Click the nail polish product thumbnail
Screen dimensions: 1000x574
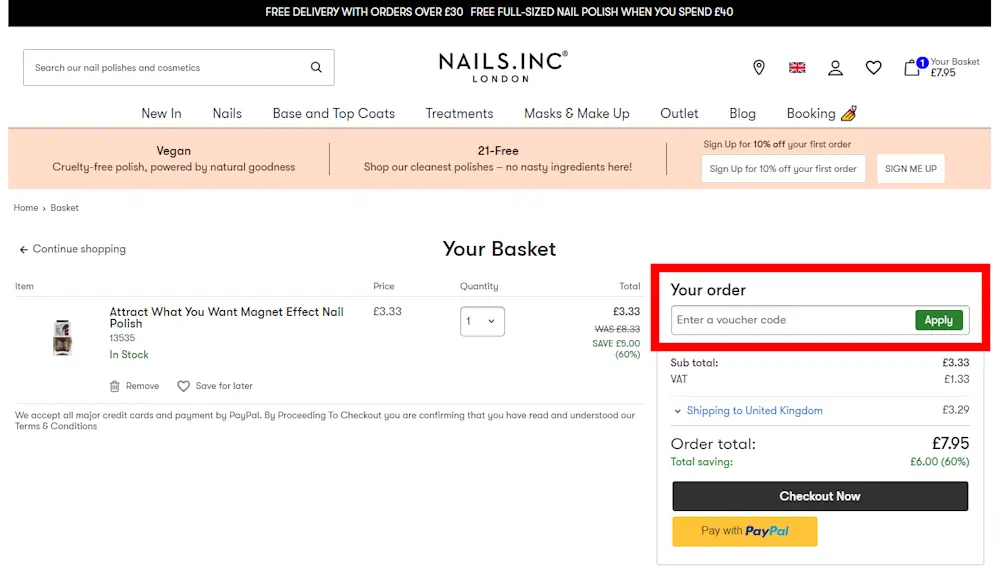tap(62, 338)
